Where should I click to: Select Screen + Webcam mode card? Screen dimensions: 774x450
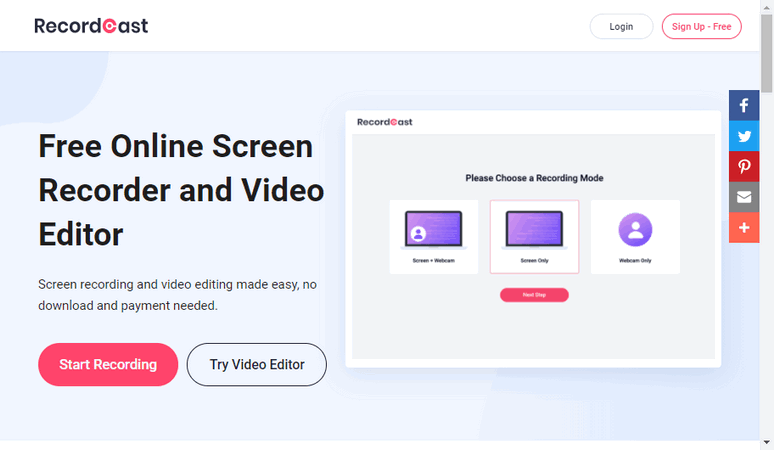coord(434,237)
